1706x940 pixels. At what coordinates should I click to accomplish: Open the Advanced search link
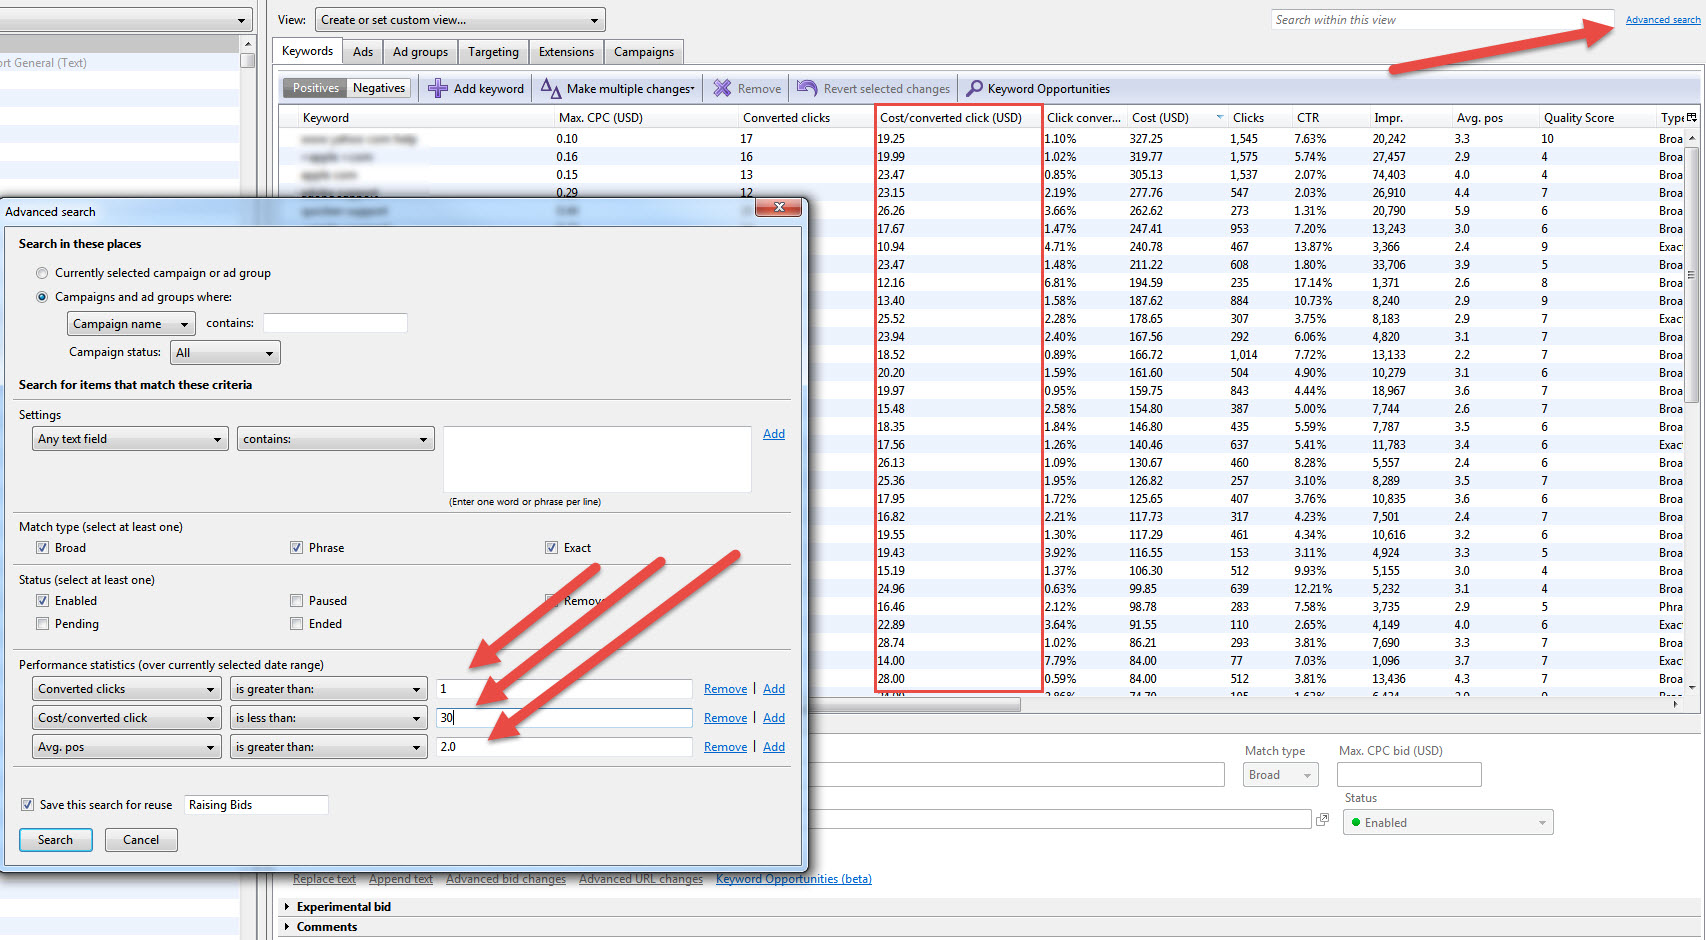(x=1662, y=20)
